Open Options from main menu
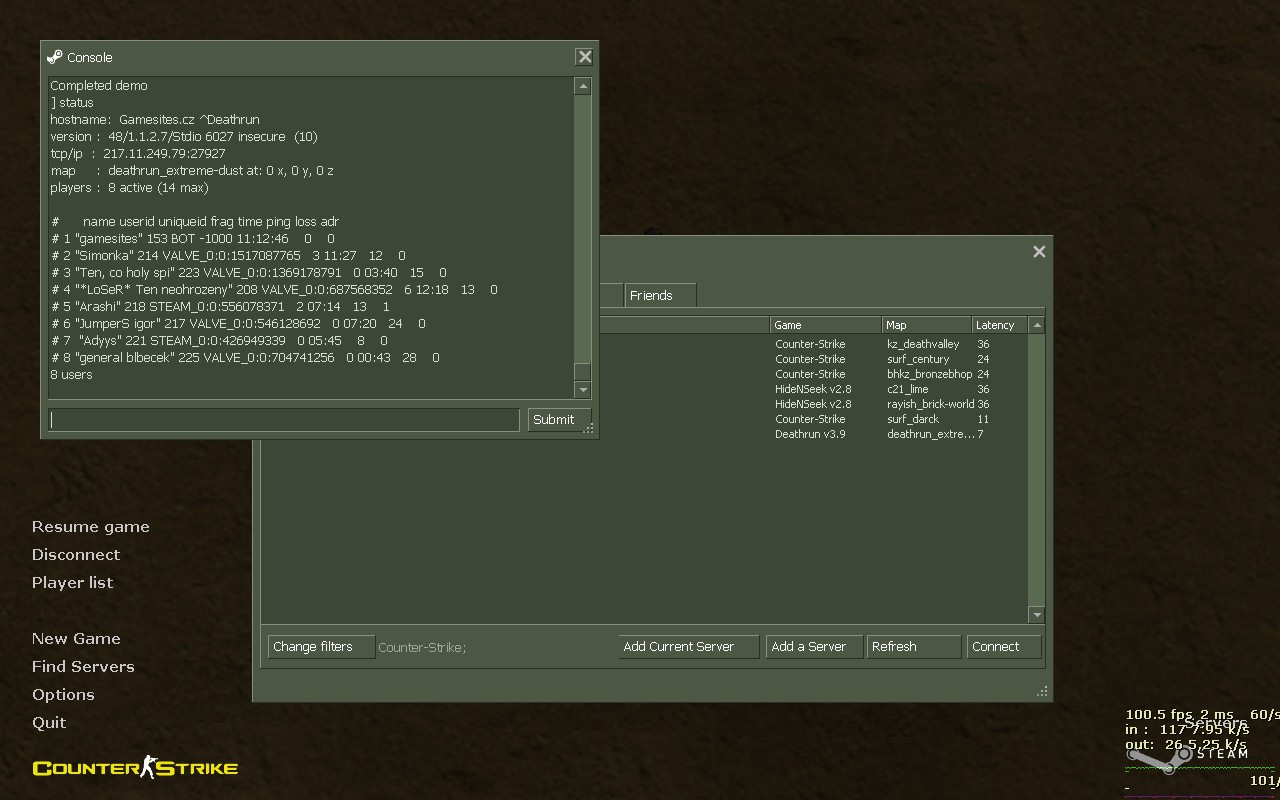This screenshot has height=800, width=1280. coord(63,695)
